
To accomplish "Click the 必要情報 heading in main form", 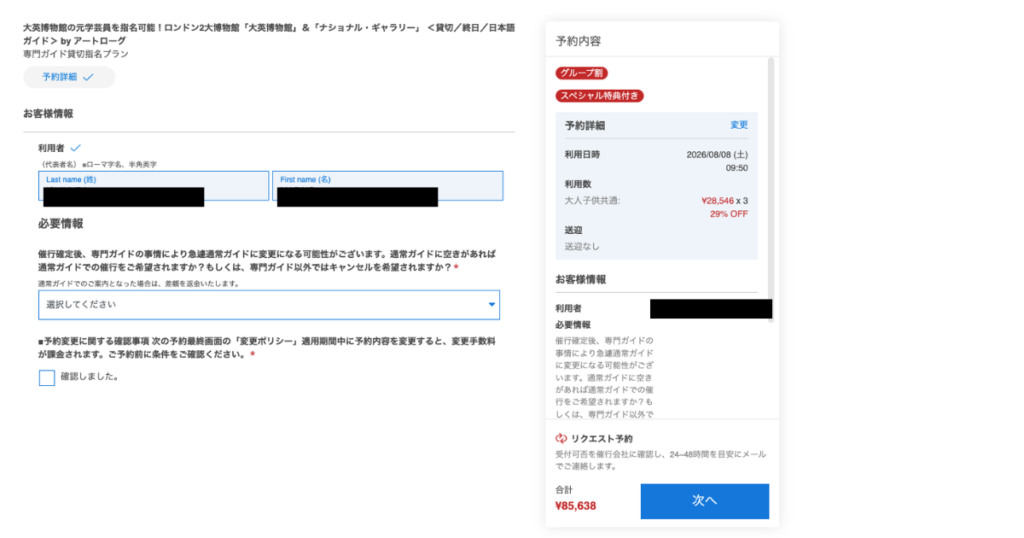I will (x=60, y=223).
